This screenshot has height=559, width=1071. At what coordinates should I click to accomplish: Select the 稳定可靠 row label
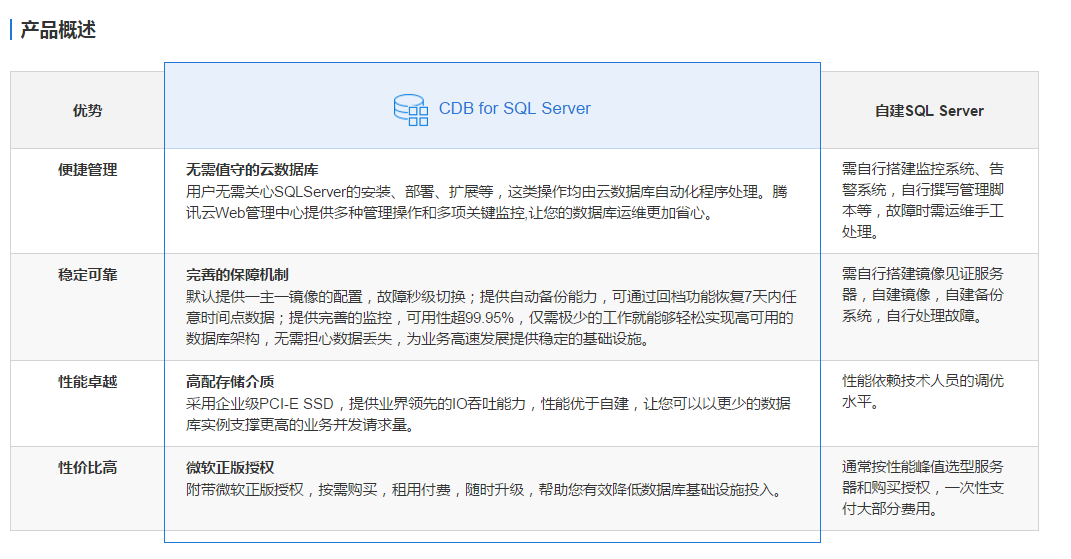click(87, 275)
